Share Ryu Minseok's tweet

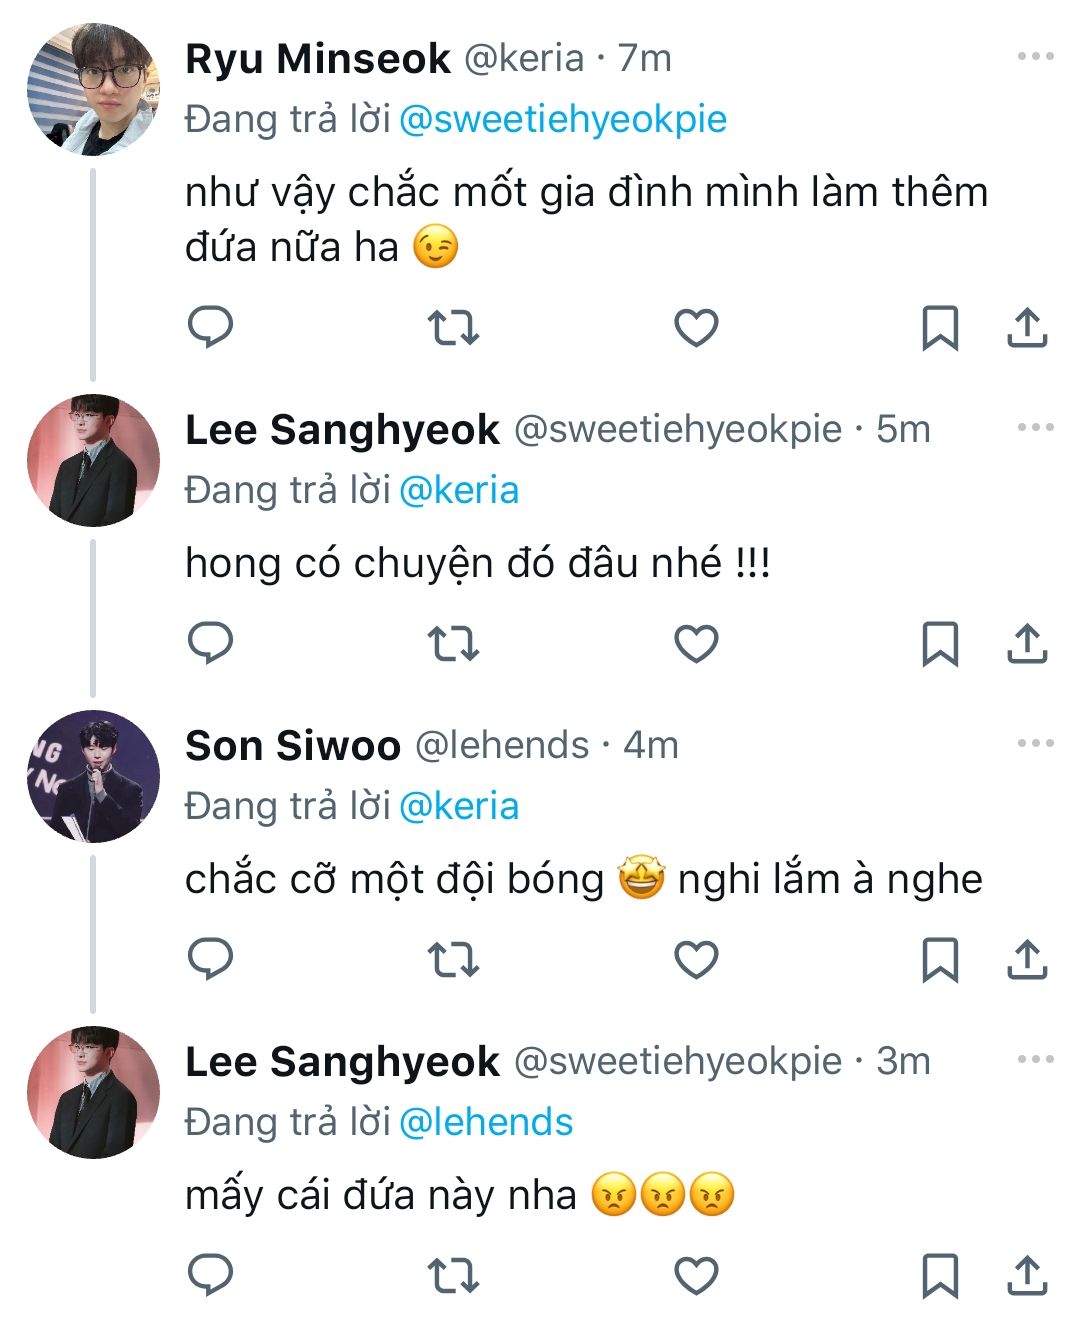1027,327
